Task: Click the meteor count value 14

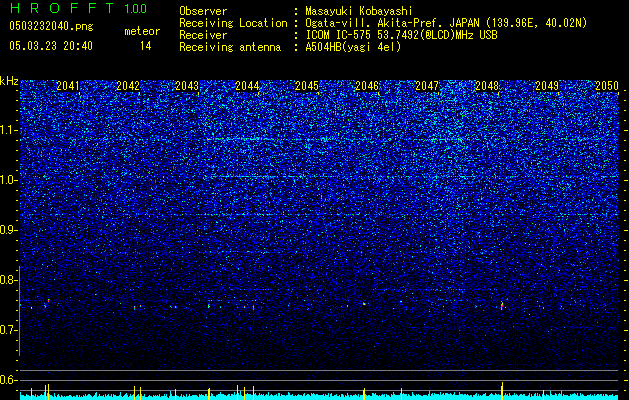Action: point(146,46)
